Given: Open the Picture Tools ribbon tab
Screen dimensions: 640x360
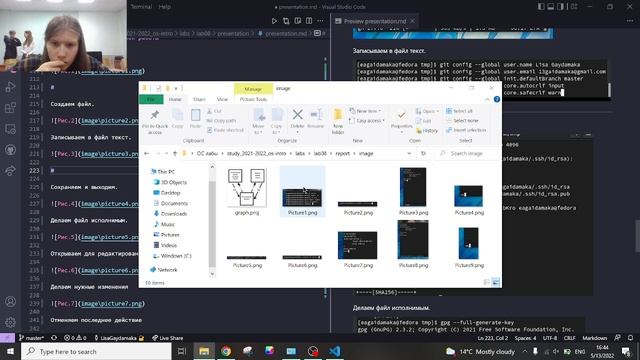Looking at the screenshot, I should pyautogui.click(x=253, y=99).
